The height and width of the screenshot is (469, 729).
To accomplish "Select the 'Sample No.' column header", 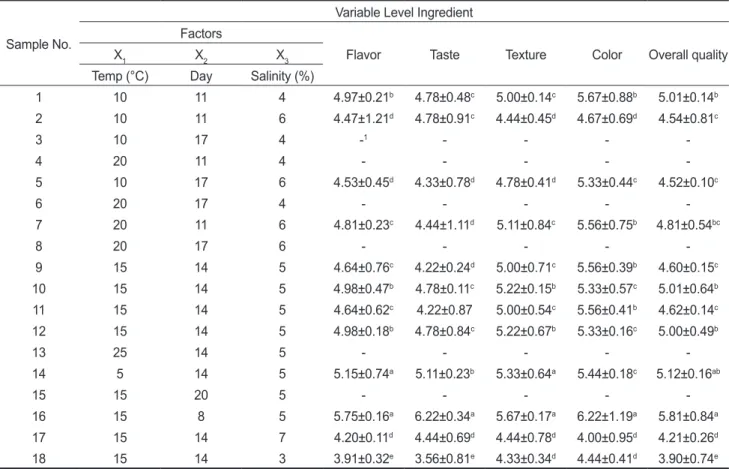I will (x=38, y=45).
